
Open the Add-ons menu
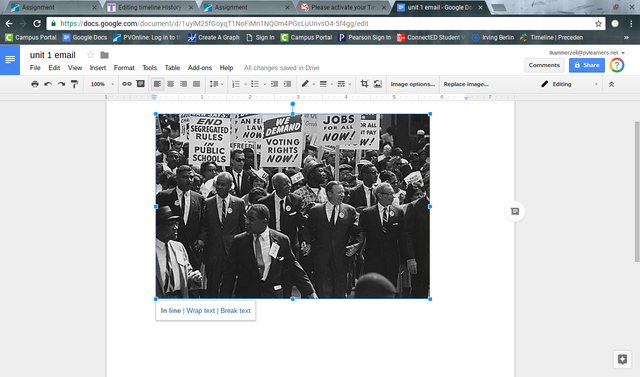(200, 68)
